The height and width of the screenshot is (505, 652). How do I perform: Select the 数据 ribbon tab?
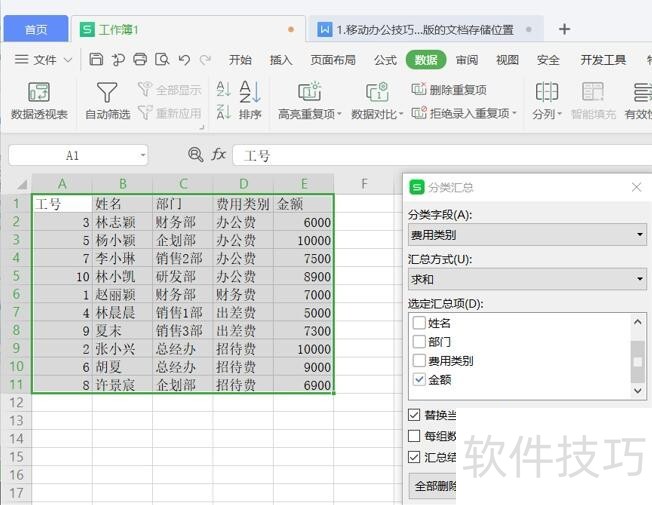426,60
